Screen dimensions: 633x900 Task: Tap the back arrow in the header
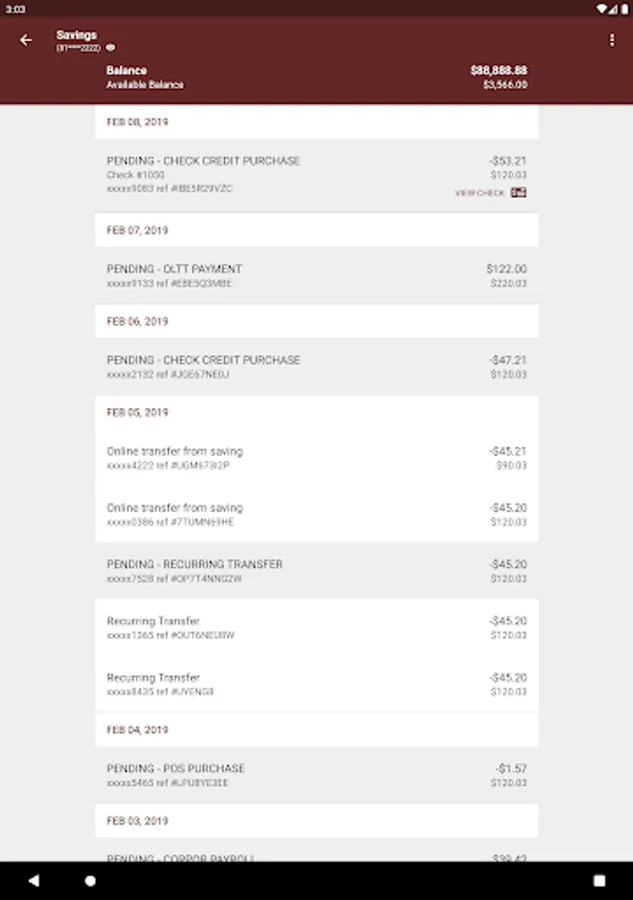coord(26,41)
